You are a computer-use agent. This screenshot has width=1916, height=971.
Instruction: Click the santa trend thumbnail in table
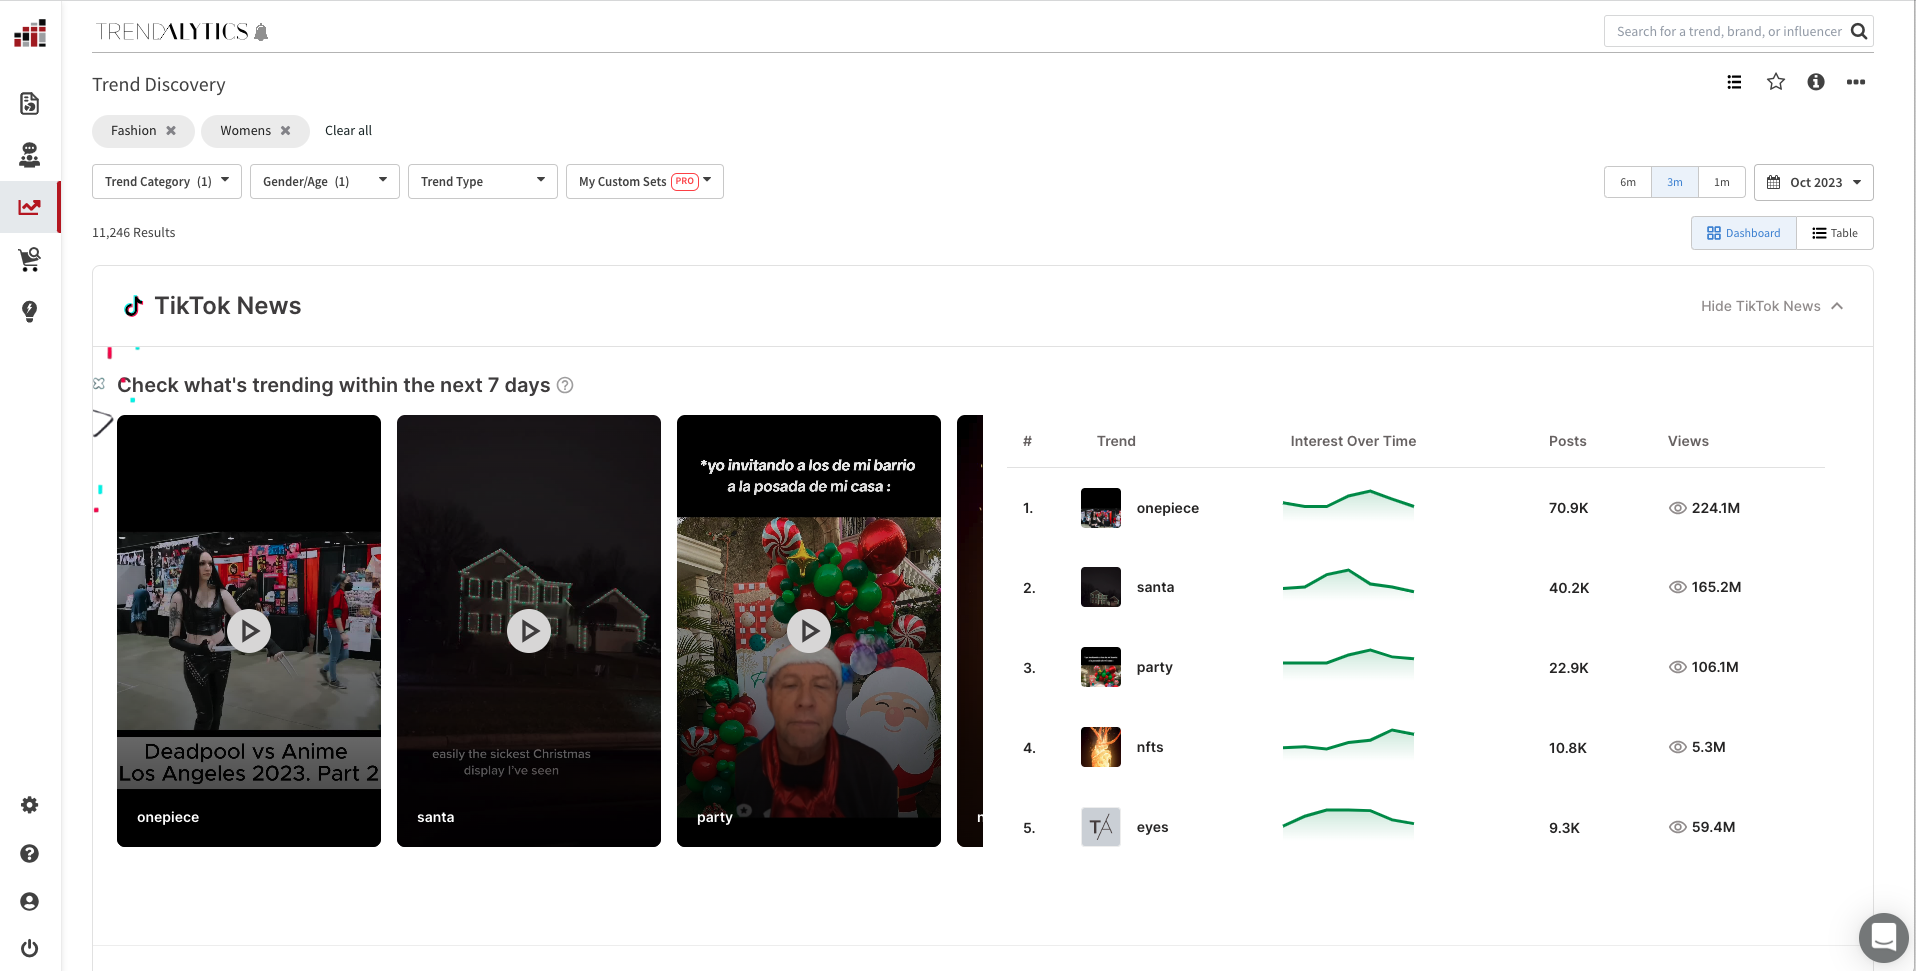(1101, 587)
